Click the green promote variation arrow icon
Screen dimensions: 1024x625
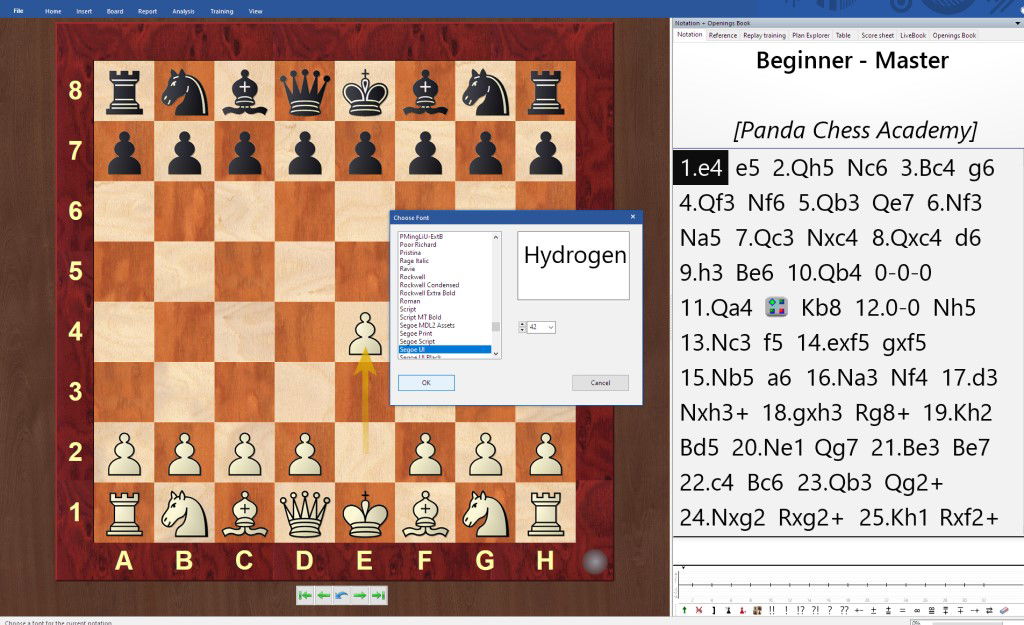point(684,610)
